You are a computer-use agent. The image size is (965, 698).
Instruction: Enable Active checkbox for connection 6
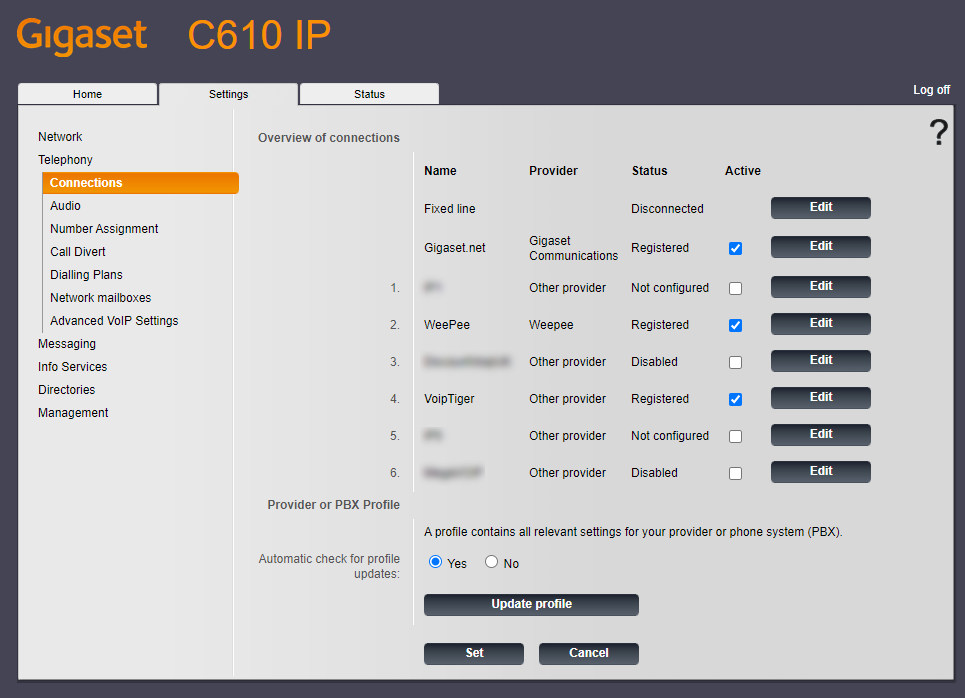tap(735, 473)
